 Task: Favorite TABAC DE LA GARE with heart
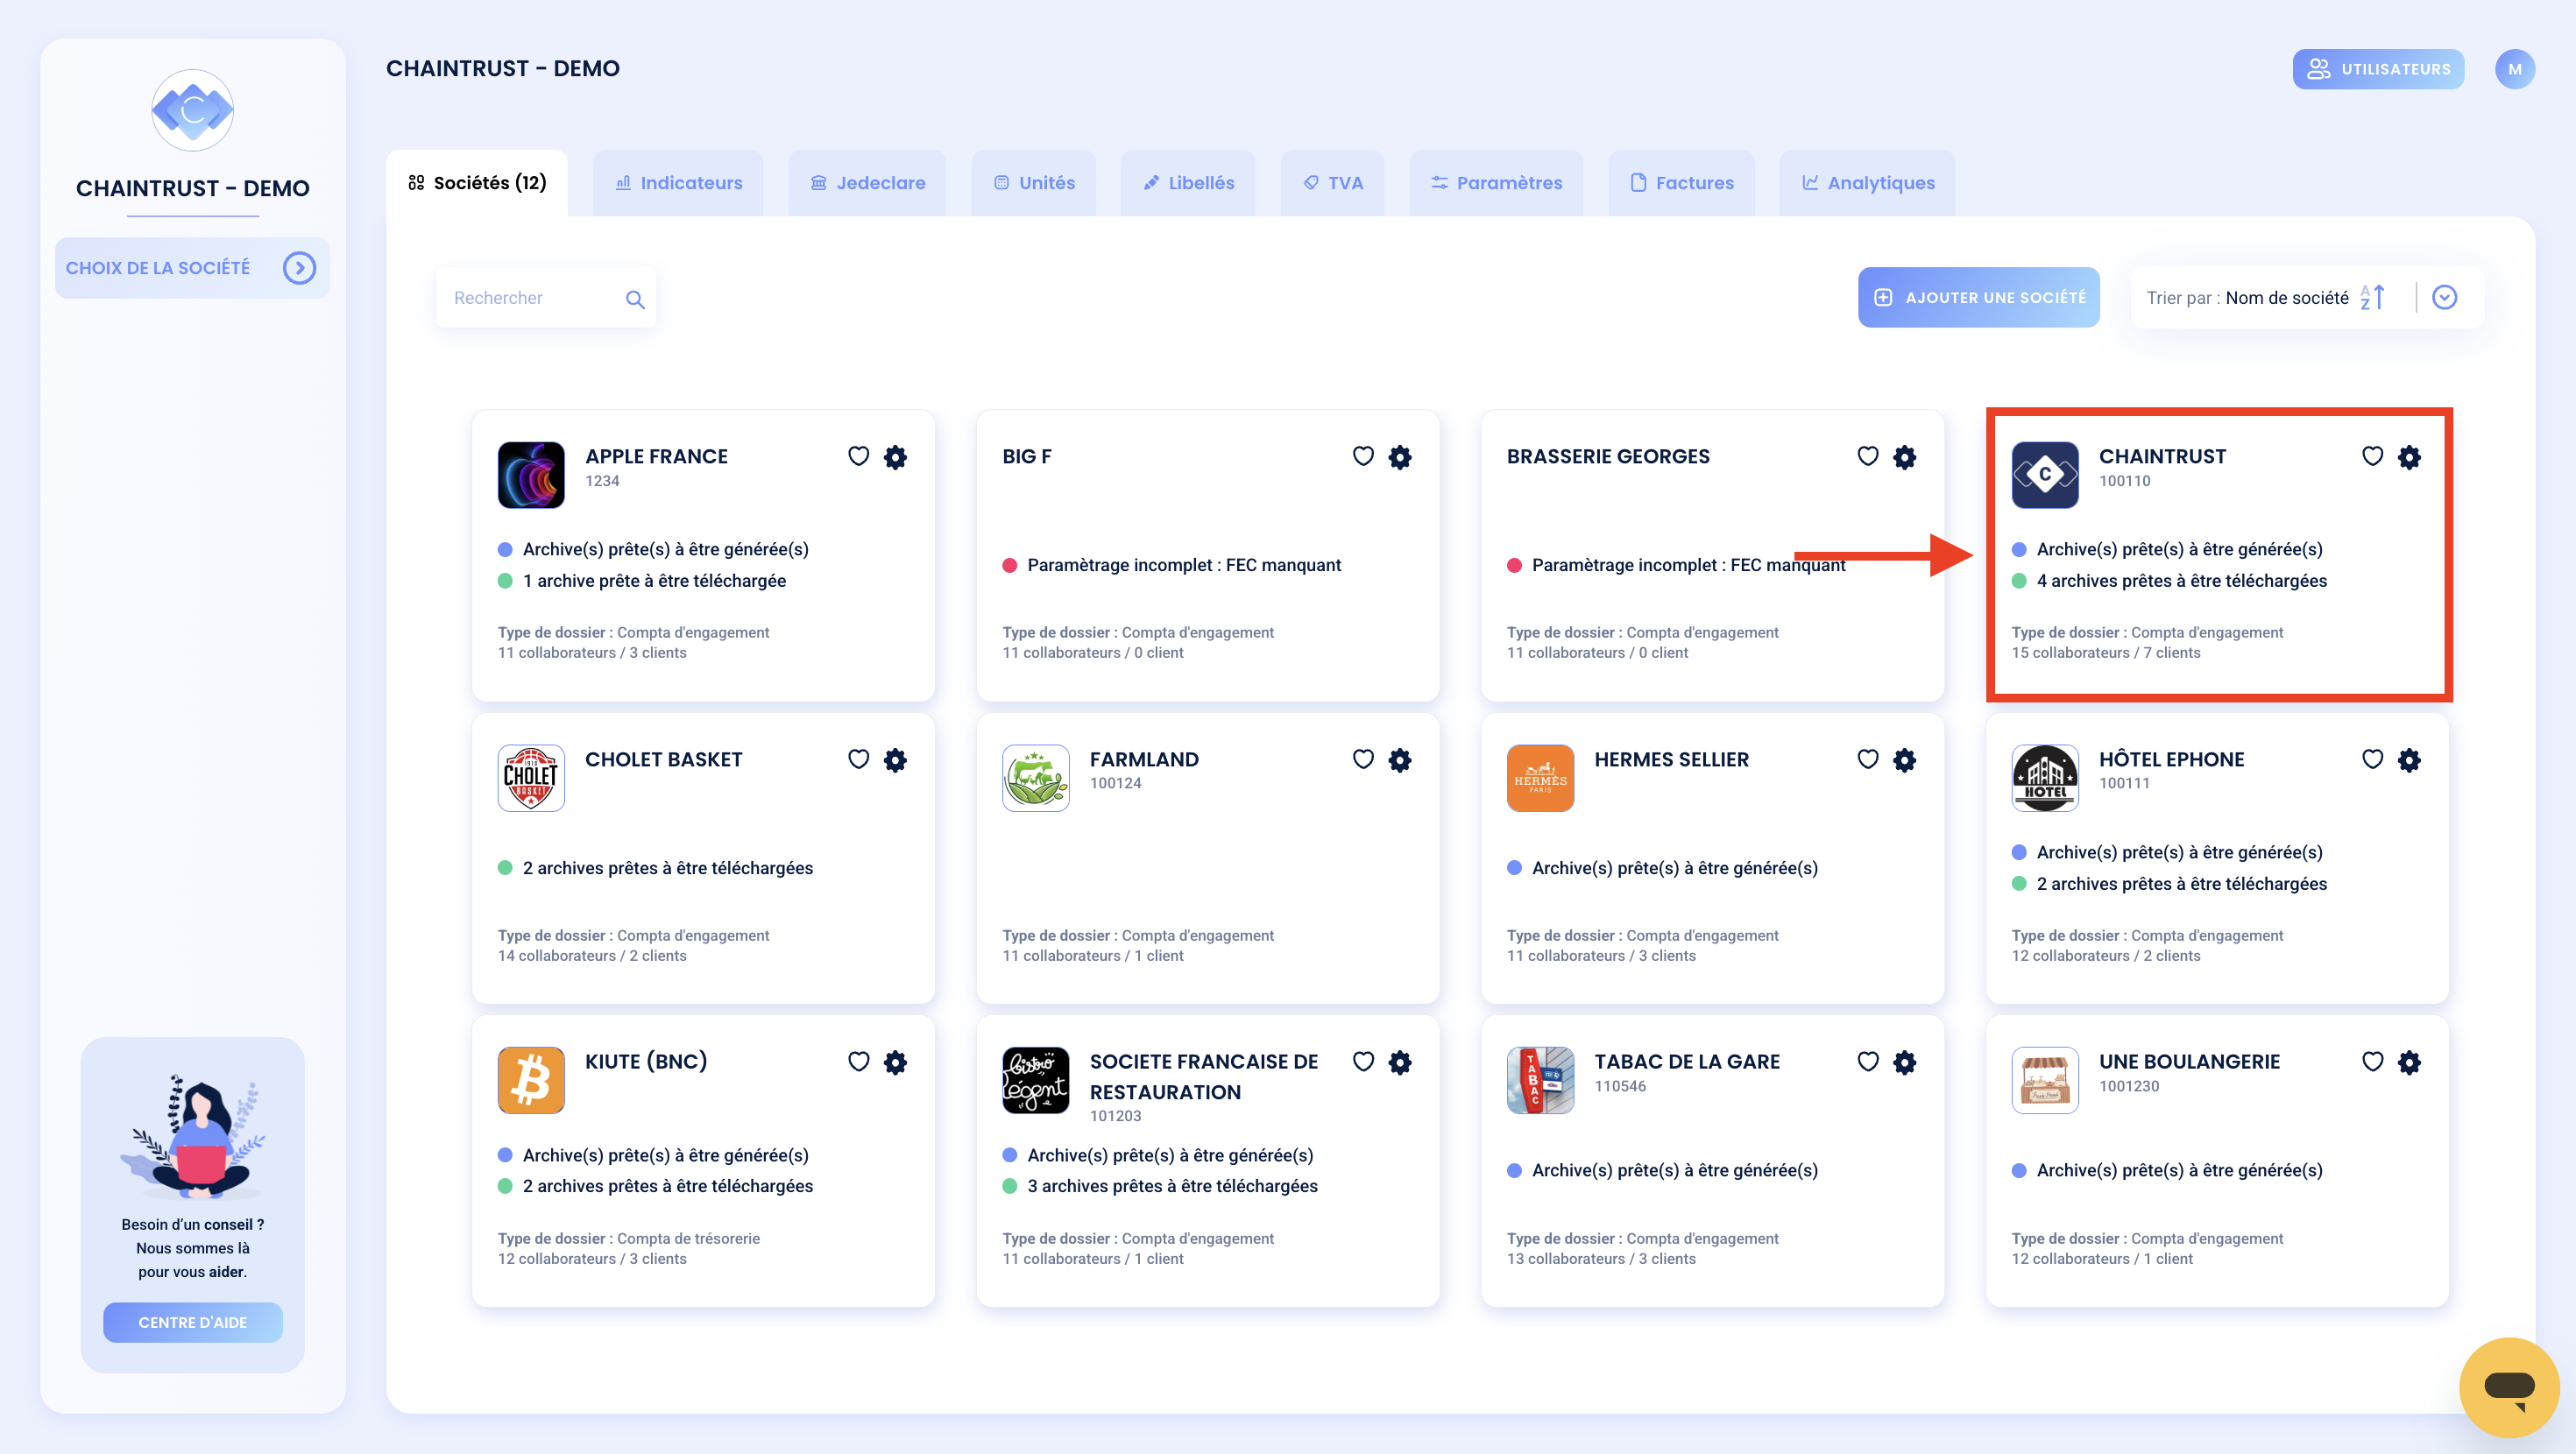pyautogui.click(x=1868, y=1061)
